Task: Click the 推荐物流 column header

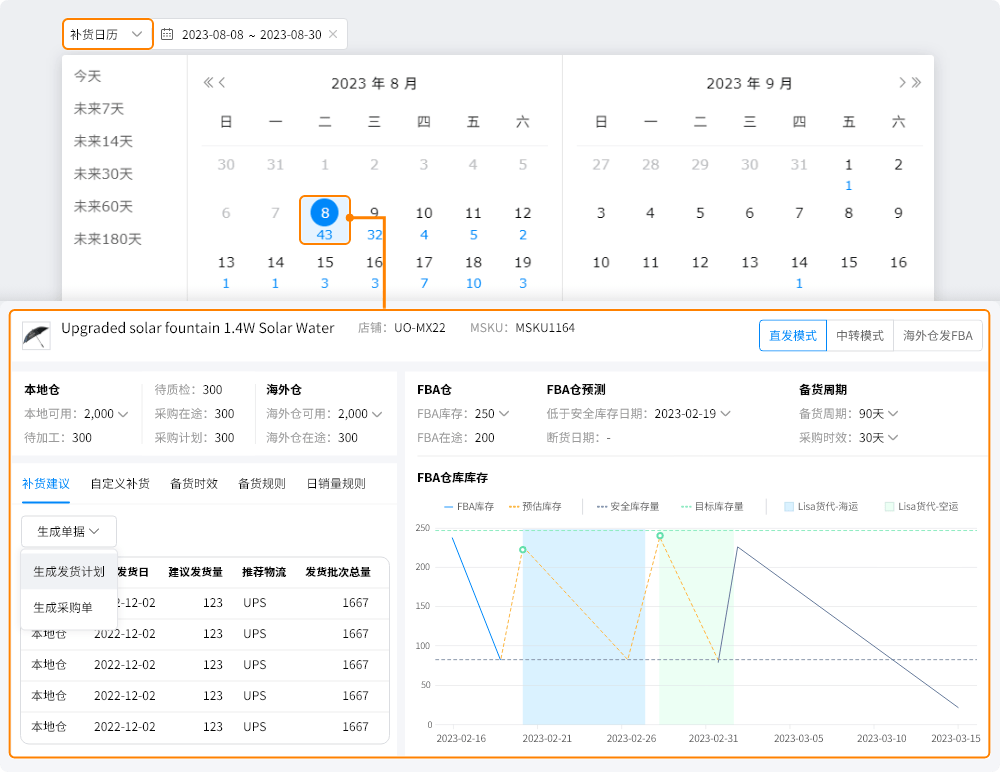Action: pos(264,572)
